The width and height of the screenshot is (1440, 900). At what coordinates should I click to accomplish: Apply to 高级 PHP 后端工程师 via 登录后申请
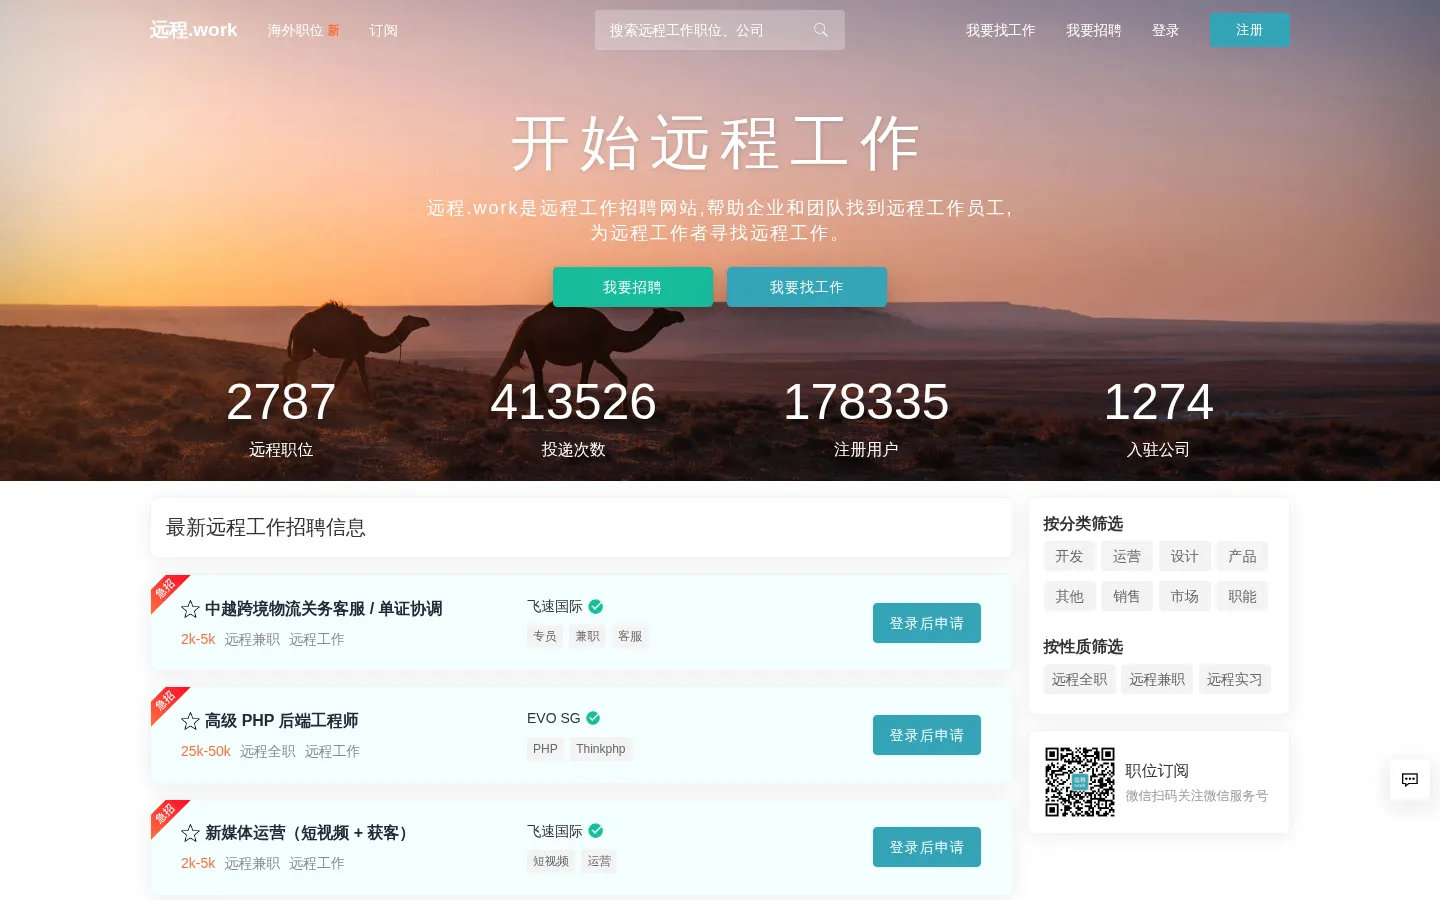(x=927, y=735)
